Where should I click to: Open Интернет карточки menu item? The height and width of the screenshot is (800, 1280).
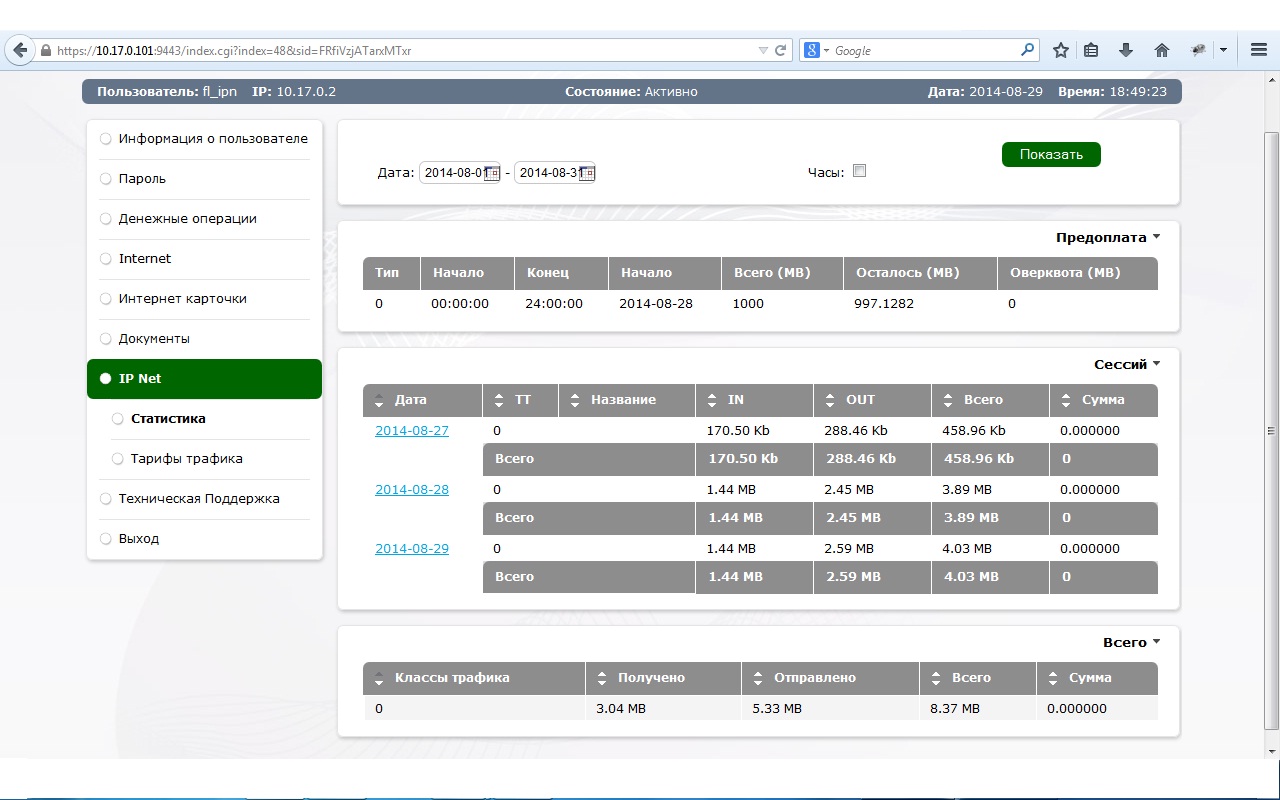[182, 299]
